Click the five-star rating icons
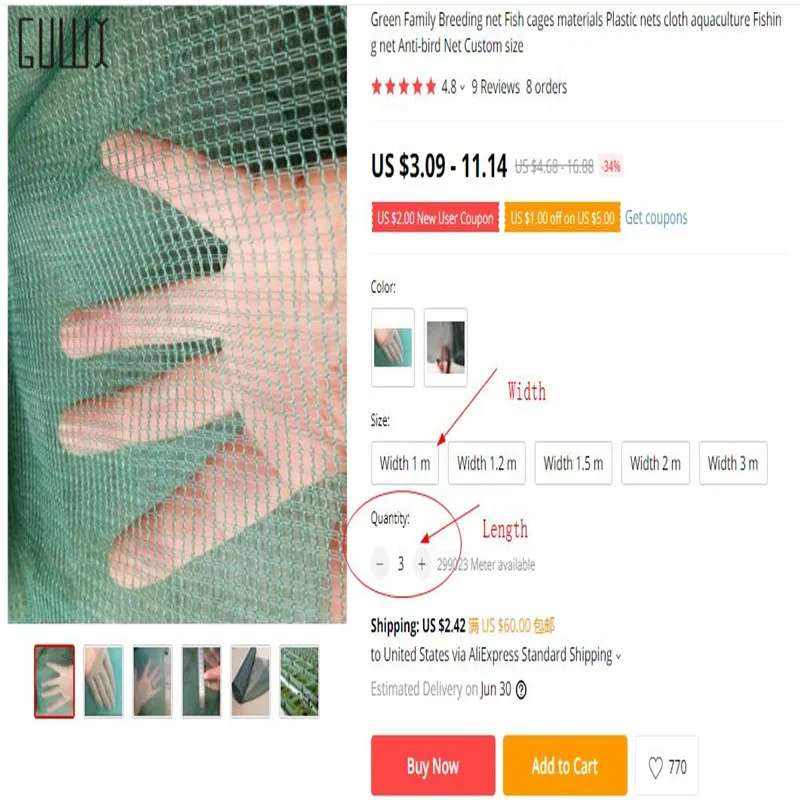The width and height of the screenshot is (800, 800). 404,87
